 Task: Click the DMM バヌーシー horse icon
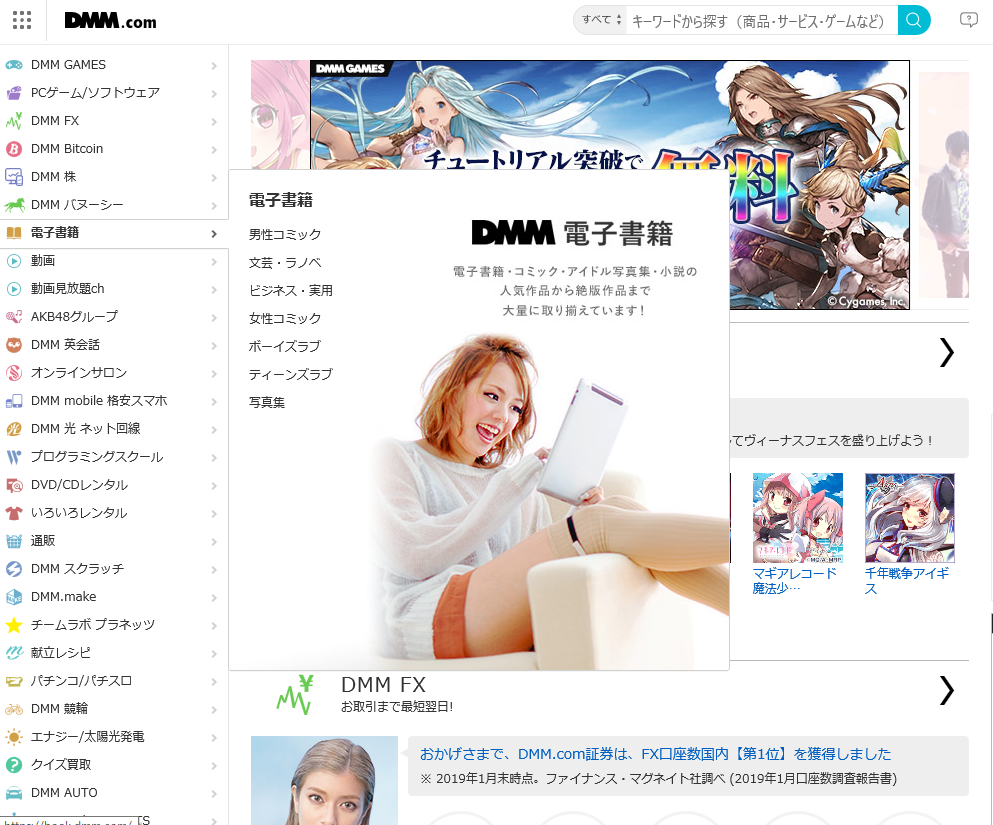click(14, 205)
